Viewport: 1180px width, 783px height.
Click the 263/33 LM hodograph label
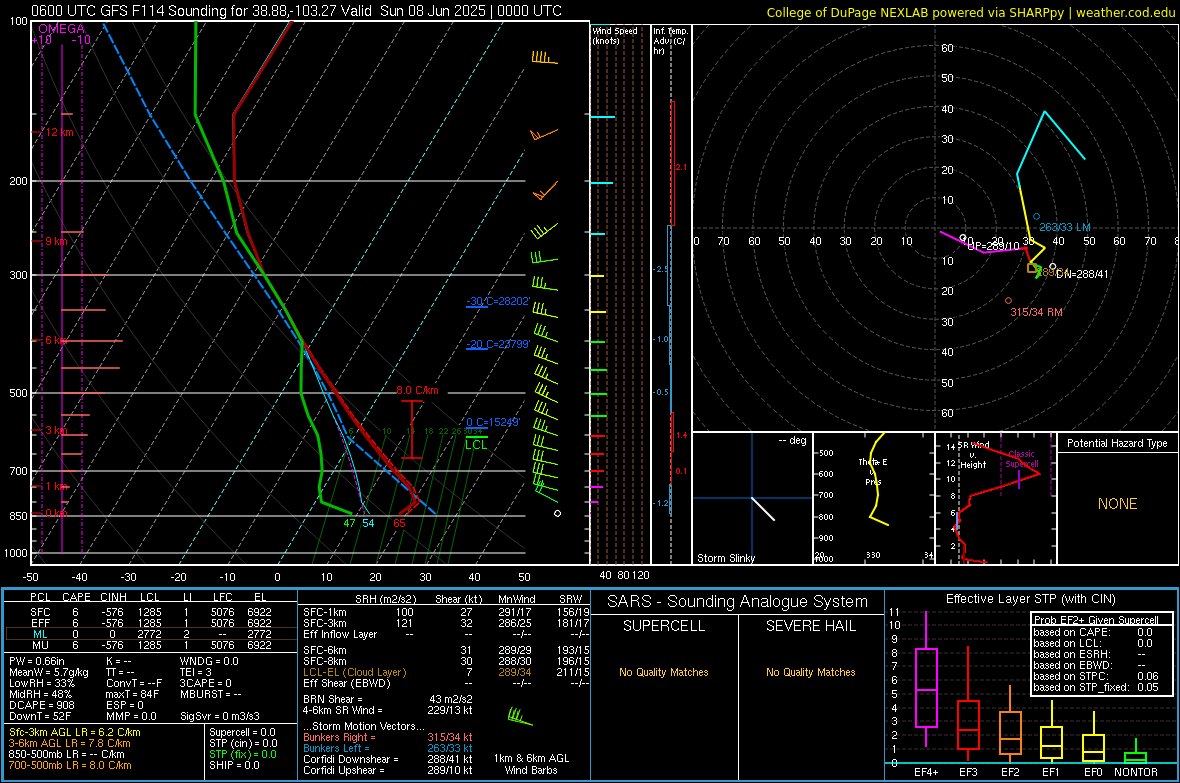point(1064,227)
